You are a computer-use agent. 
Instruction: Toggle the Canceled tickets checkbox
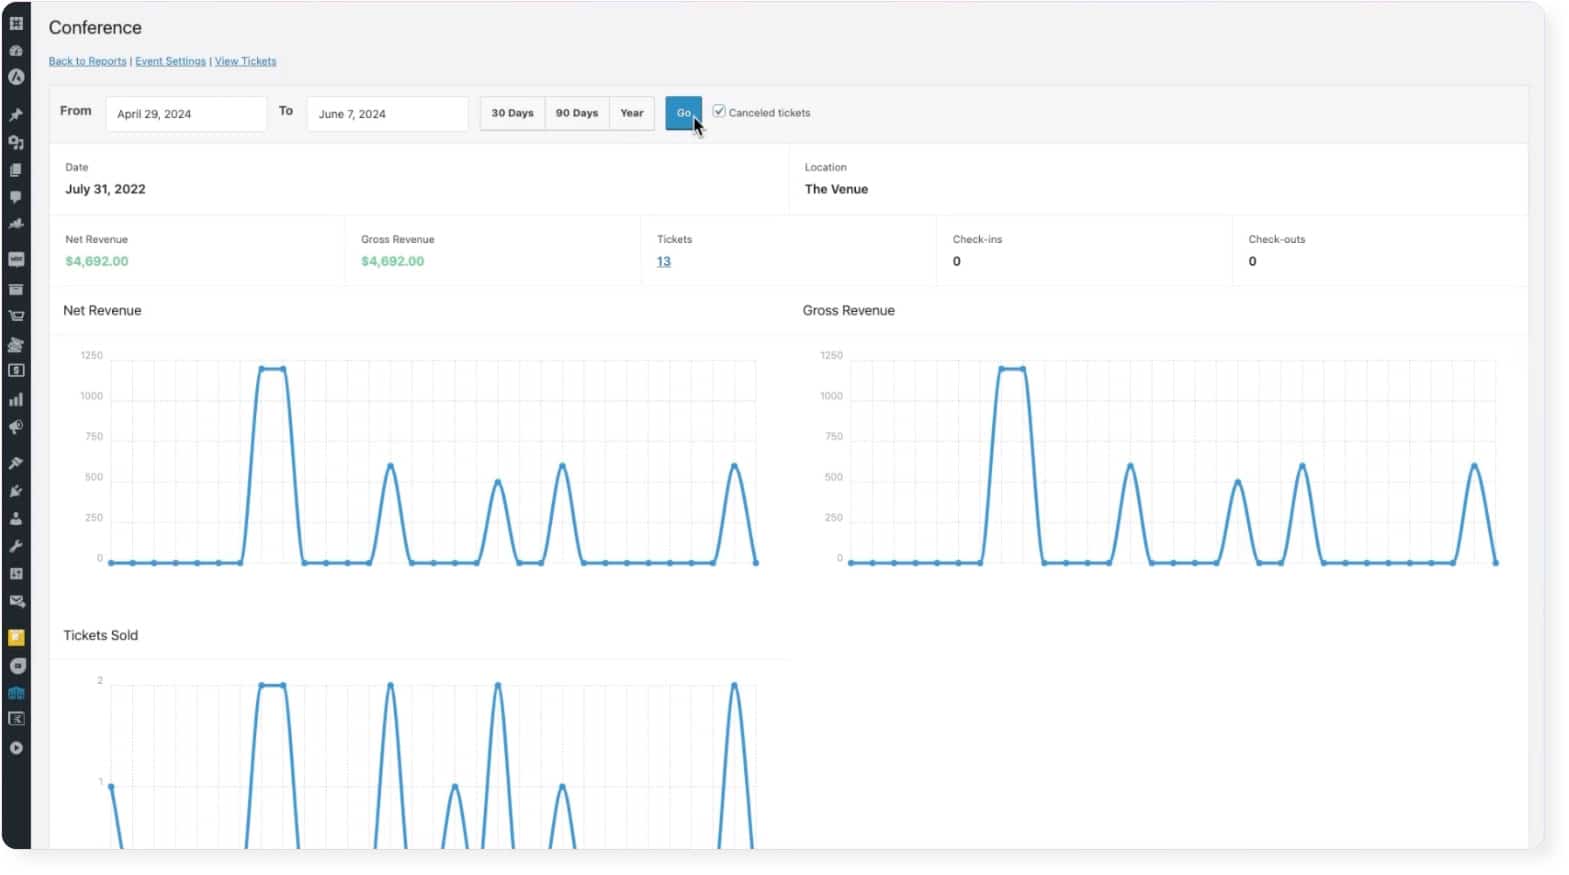(x=719, y=112)
